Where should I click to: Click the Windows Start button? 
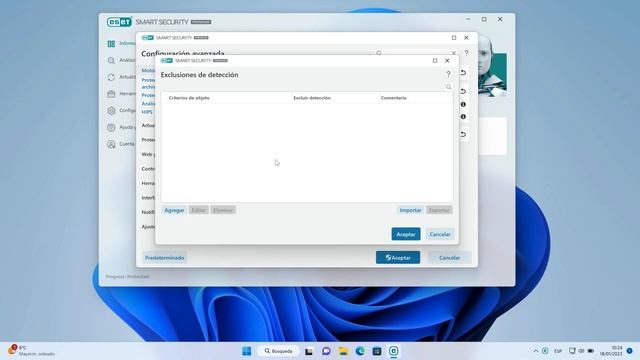pyautogui.click(x=247, y=351)
